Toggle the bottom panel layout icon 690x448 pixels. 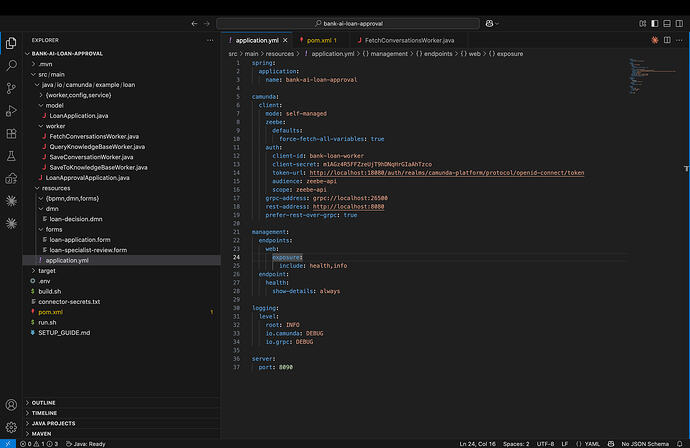(667, 24)
